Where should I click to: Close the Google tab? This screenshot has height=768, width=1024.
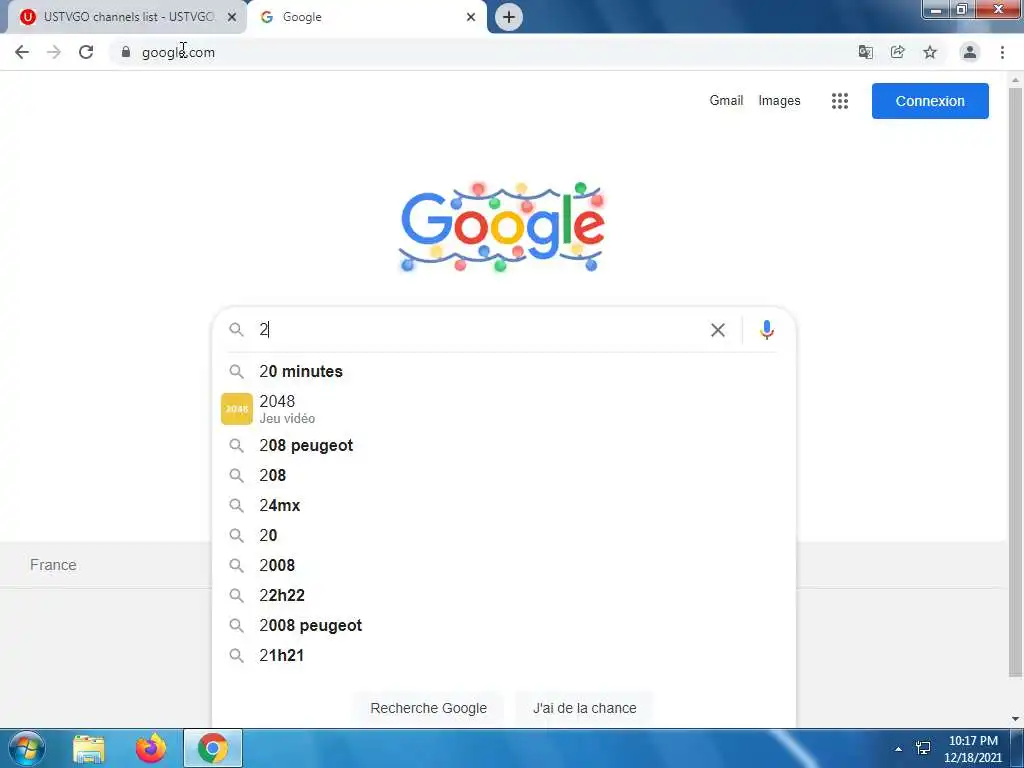coord(471,17)
